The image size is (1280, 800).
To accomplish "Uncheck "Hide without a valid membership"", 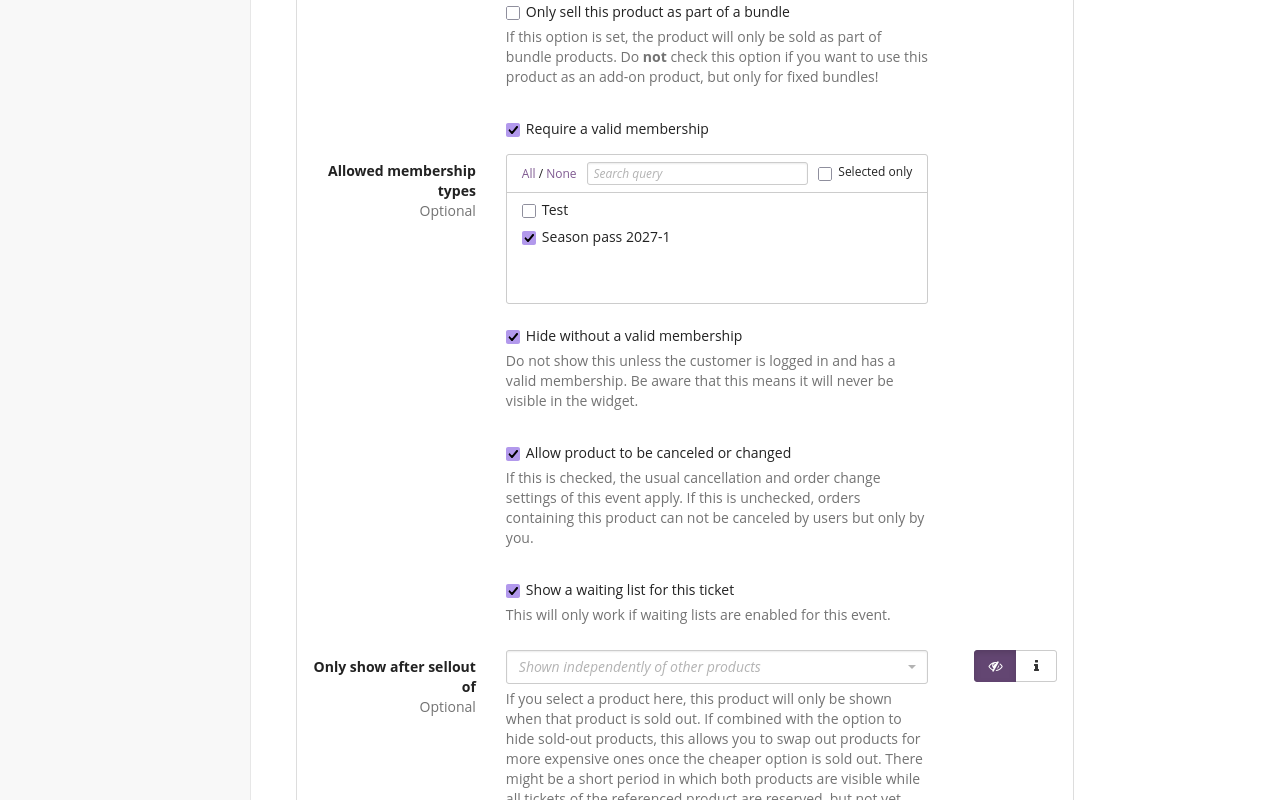I will point(513,337).
